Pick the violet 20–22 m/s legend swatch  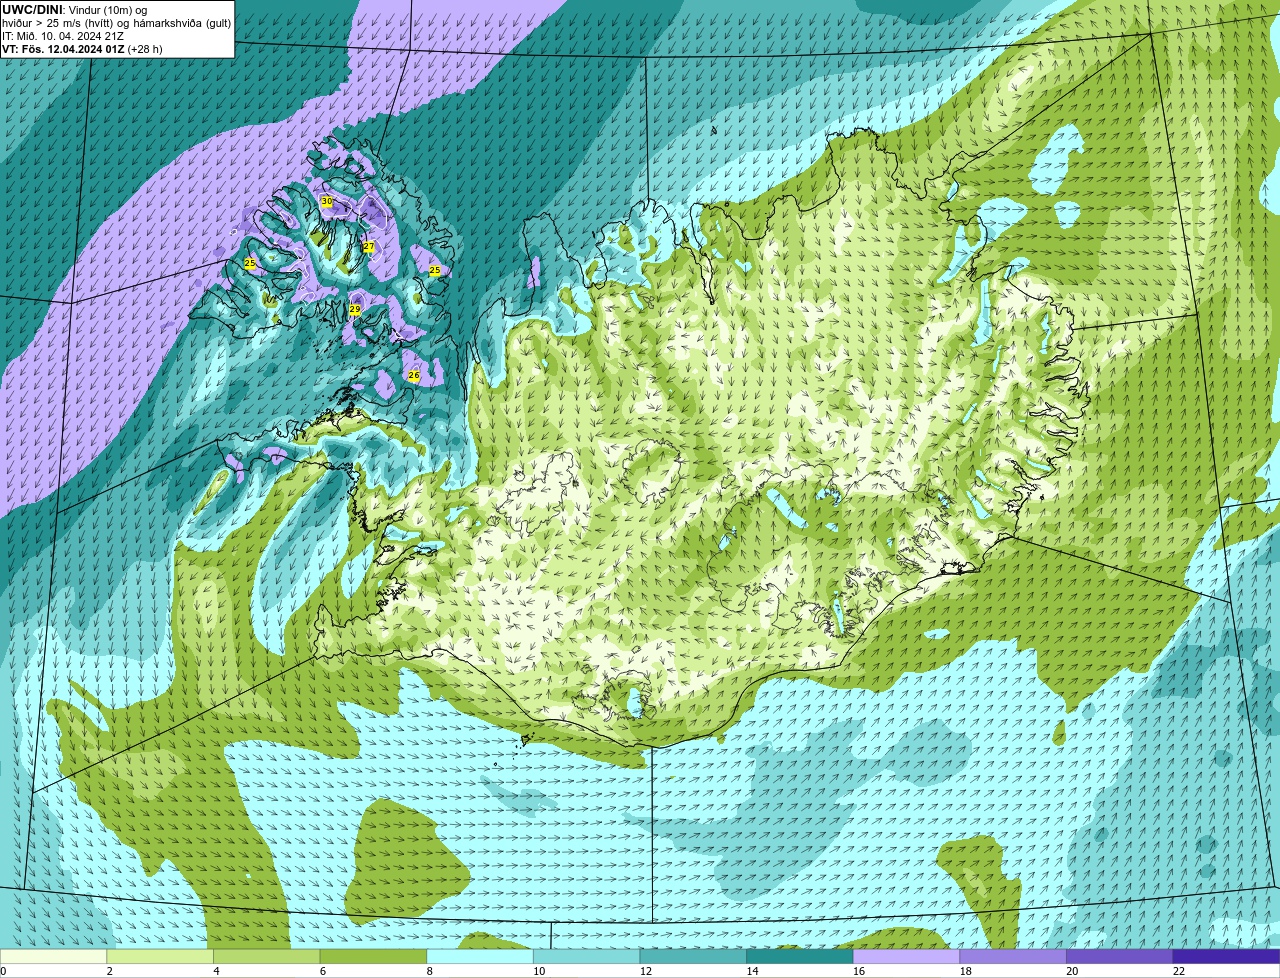coord(1120,956)
